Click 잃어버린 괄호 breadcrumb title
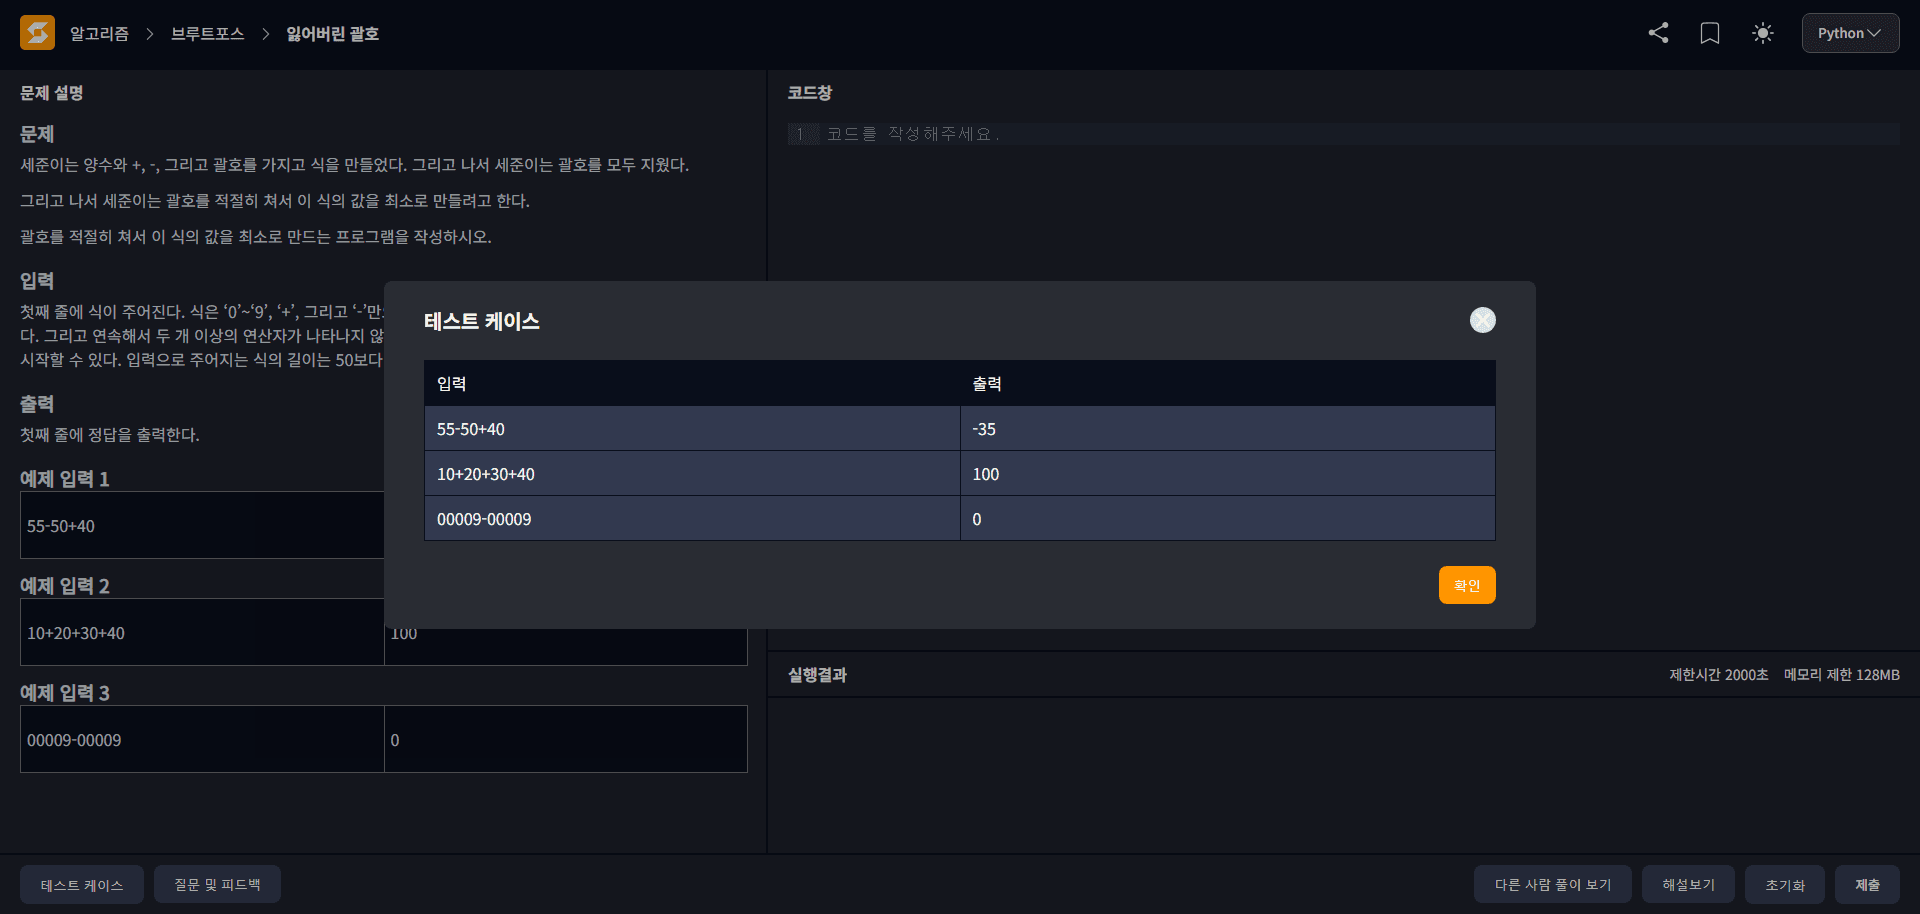 [x=332, y=34]
